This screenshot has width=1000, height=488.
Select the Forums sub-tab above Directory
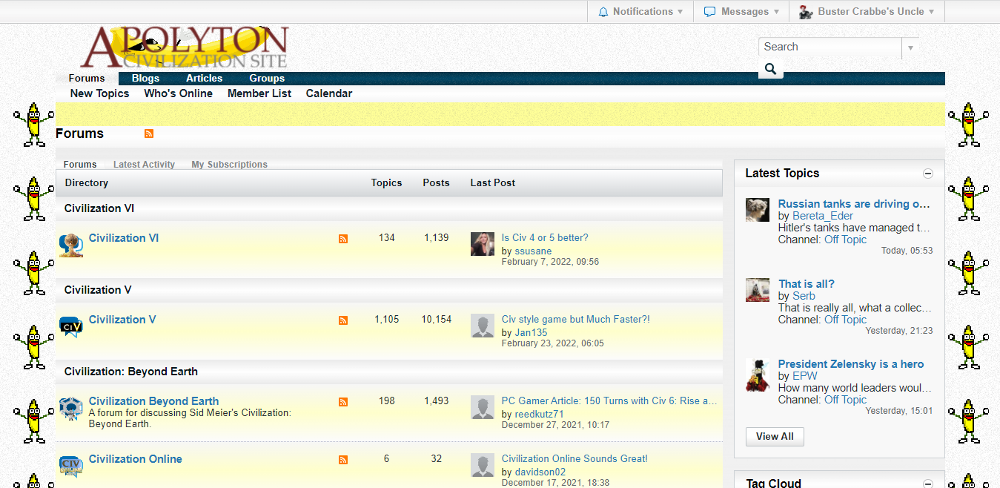(80, 165)
